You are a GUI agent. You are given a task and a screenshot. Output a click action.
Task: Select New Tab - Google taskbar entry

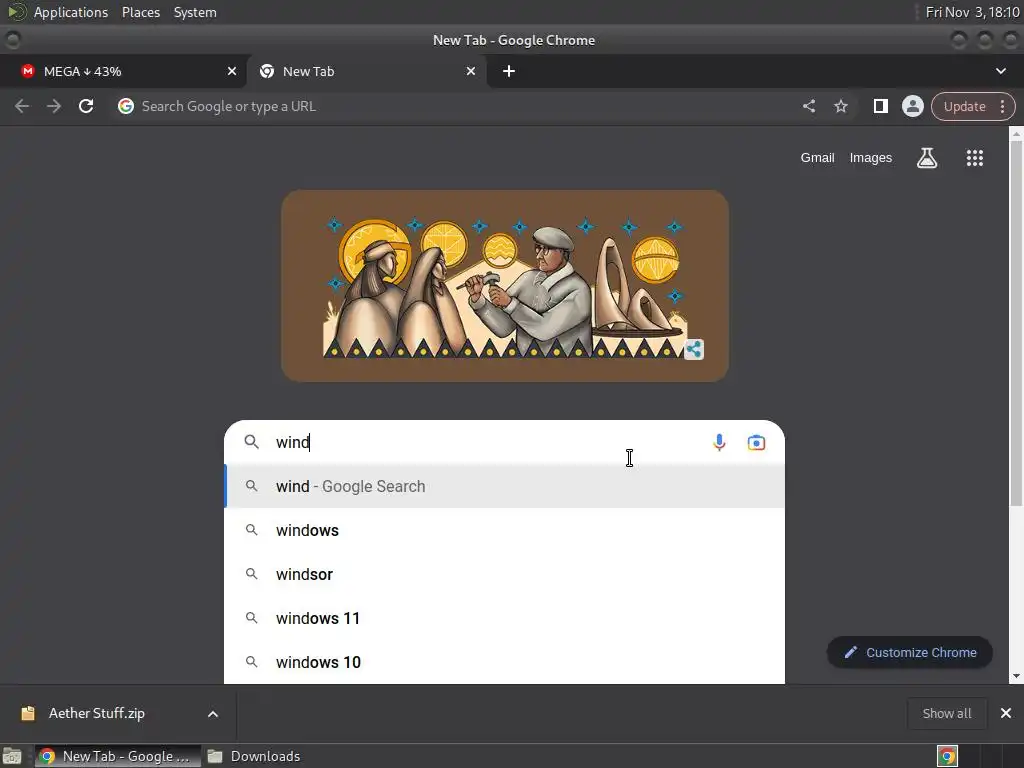tap(118, 756)
